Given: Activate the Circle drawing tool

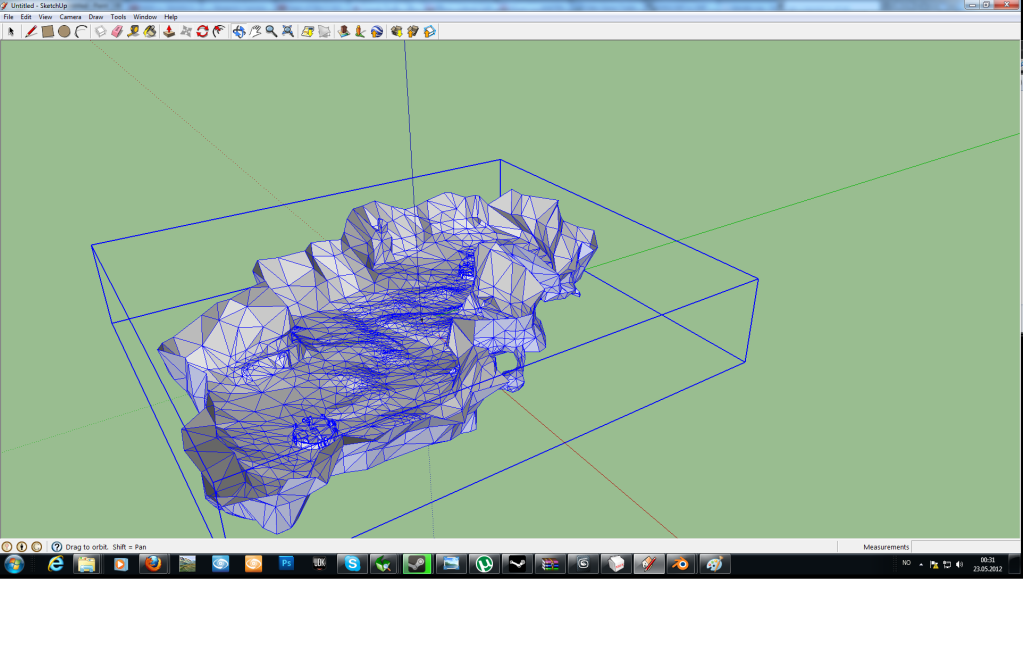Looking at the screenshot, I should pos(64,31).
